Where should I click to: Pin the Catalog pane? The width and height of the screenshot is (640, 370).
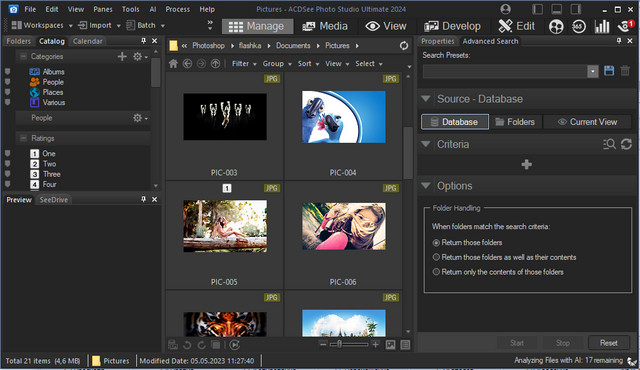pyautogui.click(x=143, y=41)
